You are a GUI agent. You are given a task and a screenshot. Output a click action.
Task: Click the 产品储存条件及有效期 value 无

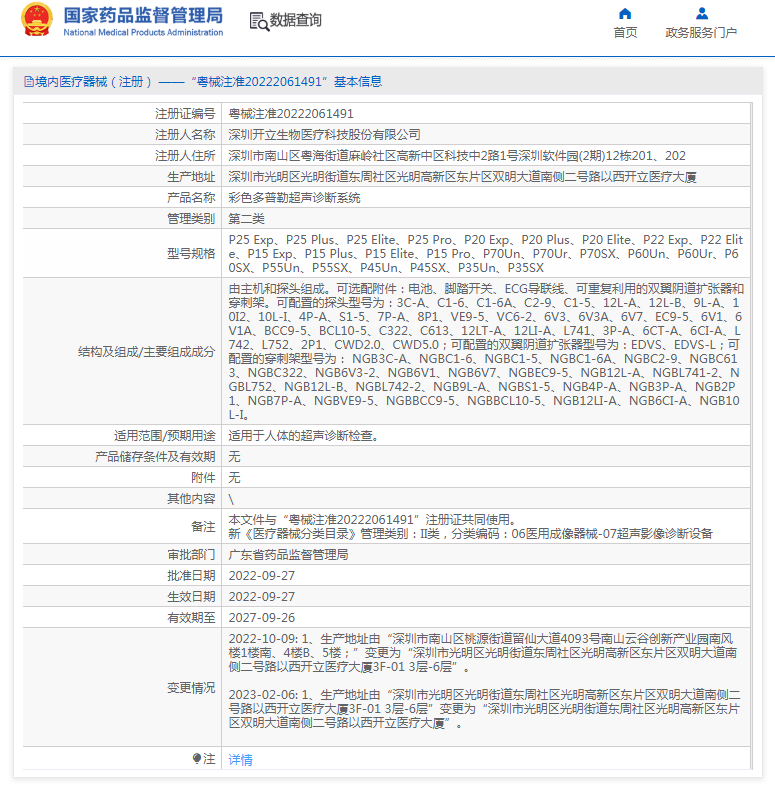[x=234, y=457]
